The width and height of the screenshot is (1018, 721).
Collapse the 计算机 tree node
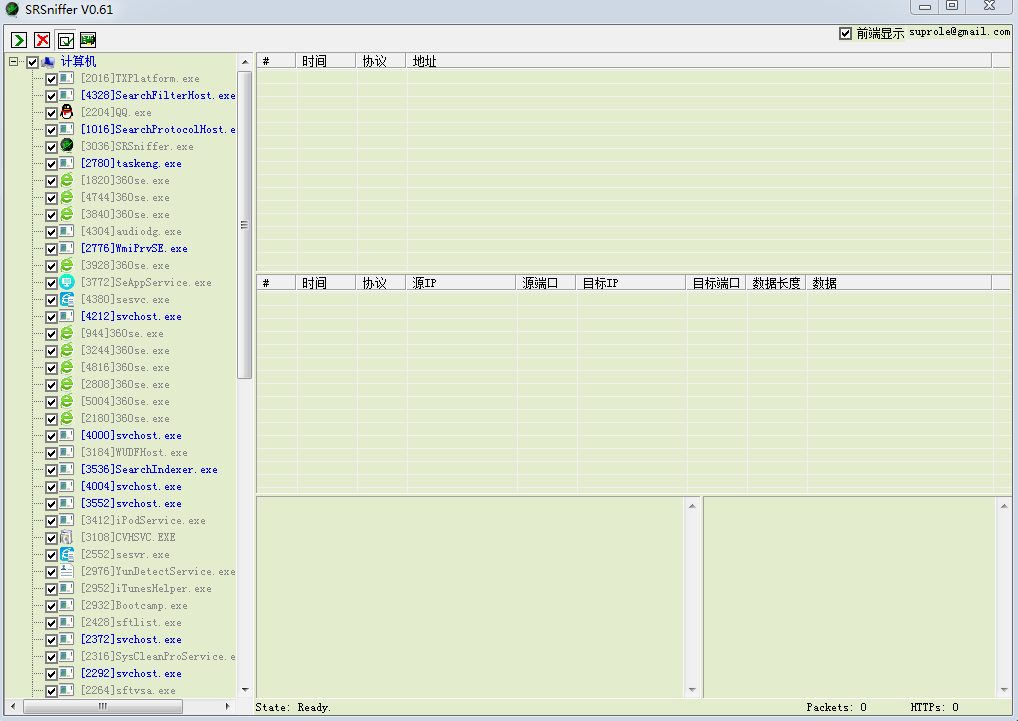tap(14, 62)
